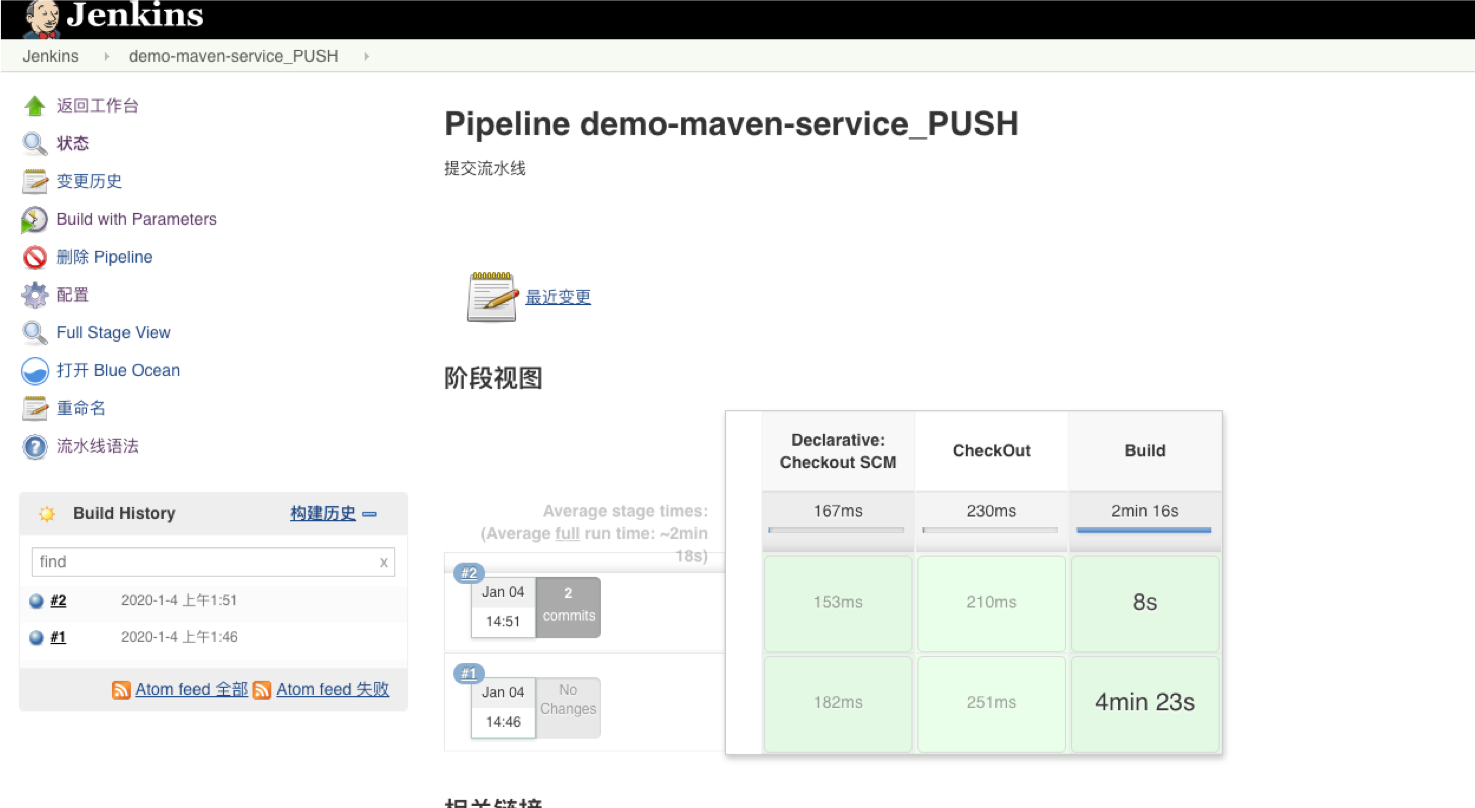Click the 流水线语法 help icon
1475x808 pixels.
tap(35, 447)
